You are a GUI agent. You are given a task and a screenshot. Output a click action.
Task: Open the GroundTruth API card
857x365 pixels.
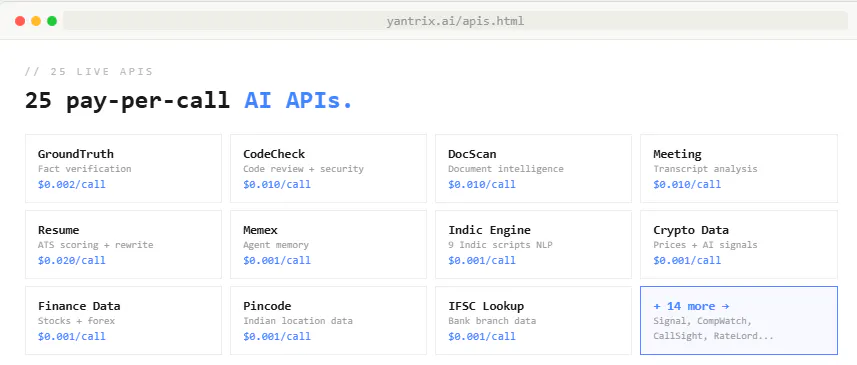click(124, 168)
